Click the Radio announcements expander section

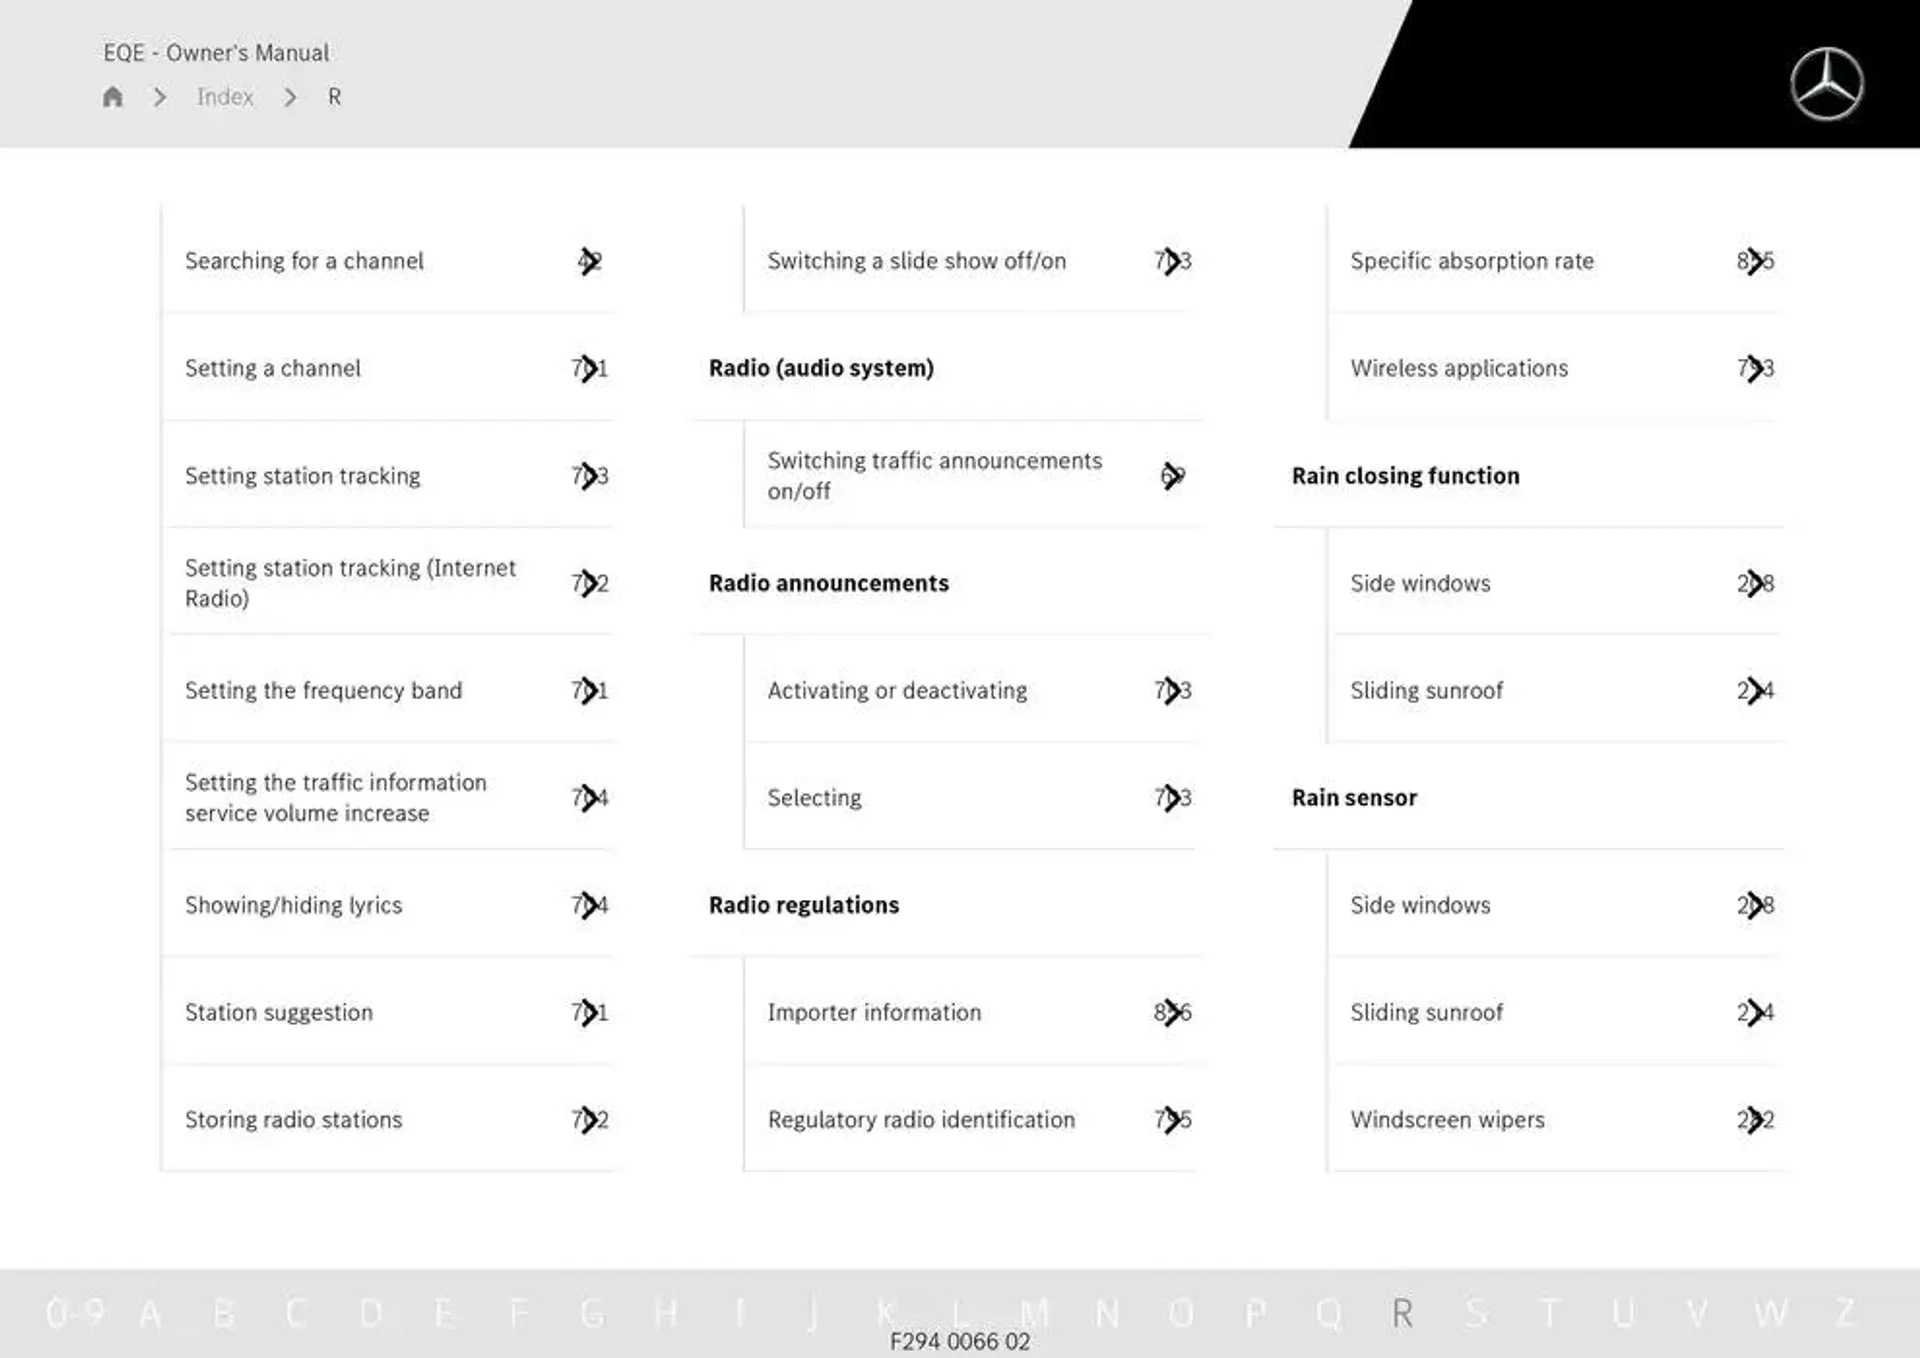pyautogui.click(x=829, y=582)
